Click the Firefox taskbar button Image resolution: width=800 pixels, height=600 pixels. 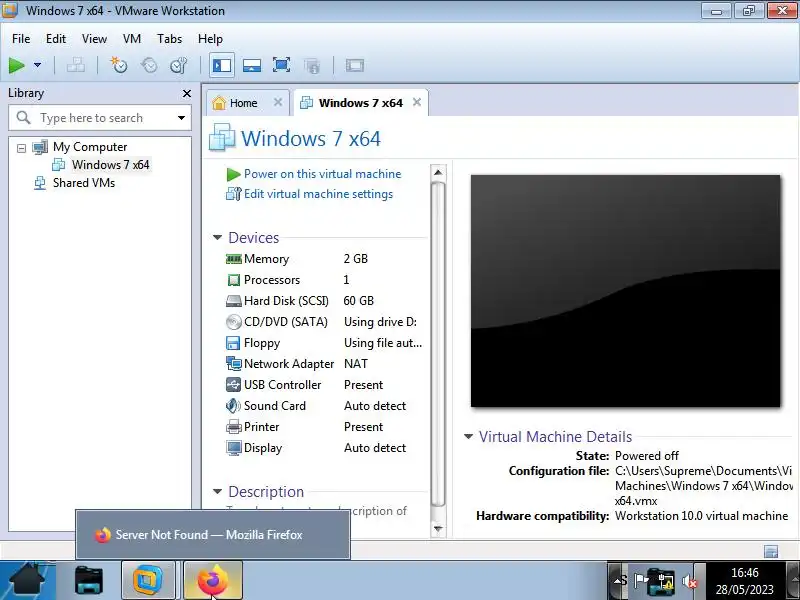(x=213, y=580)
